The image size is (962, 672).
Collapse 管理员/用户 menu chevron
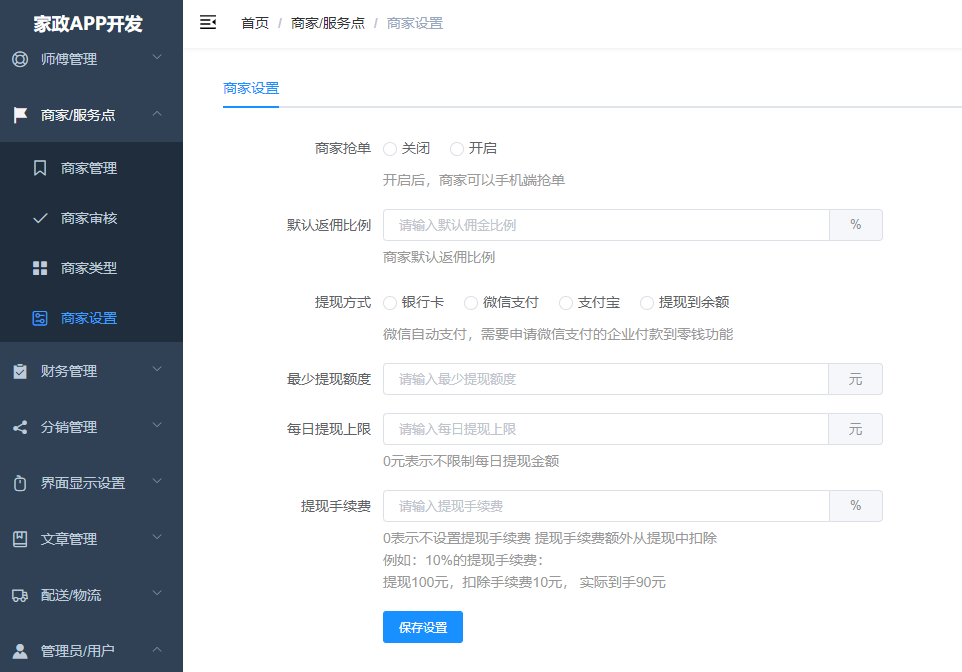coord(157,649)
